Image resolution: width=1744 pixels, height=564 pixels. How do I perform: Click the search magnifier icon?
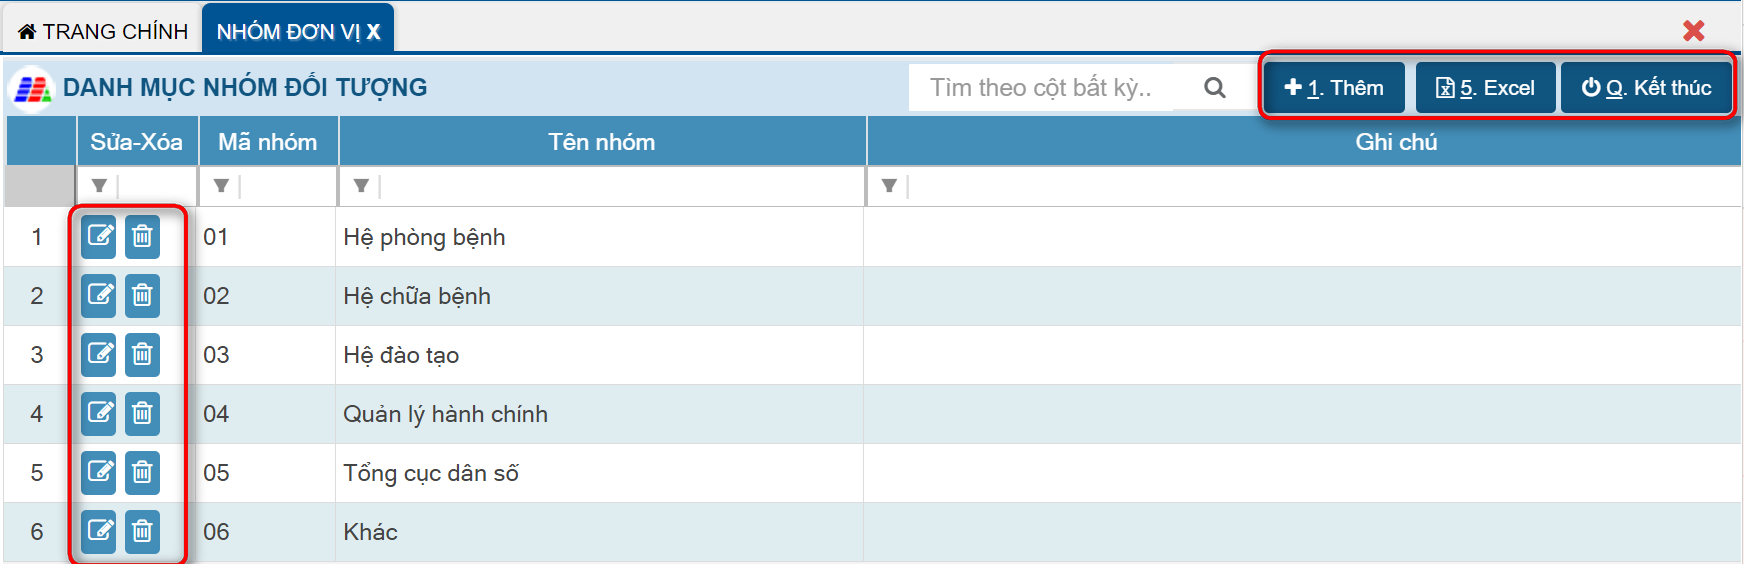pos(1215,88)
